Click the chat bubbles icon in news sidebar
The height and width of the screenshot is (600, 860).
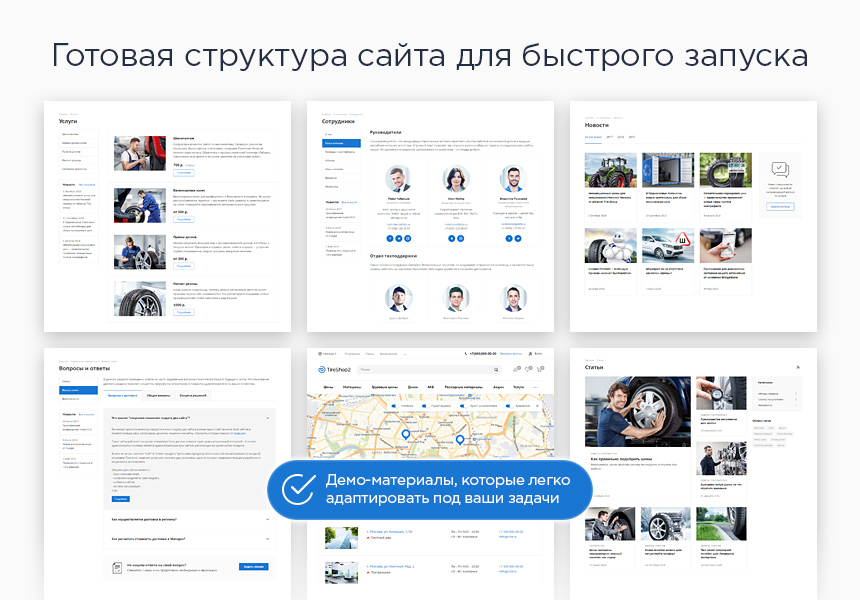780,170
